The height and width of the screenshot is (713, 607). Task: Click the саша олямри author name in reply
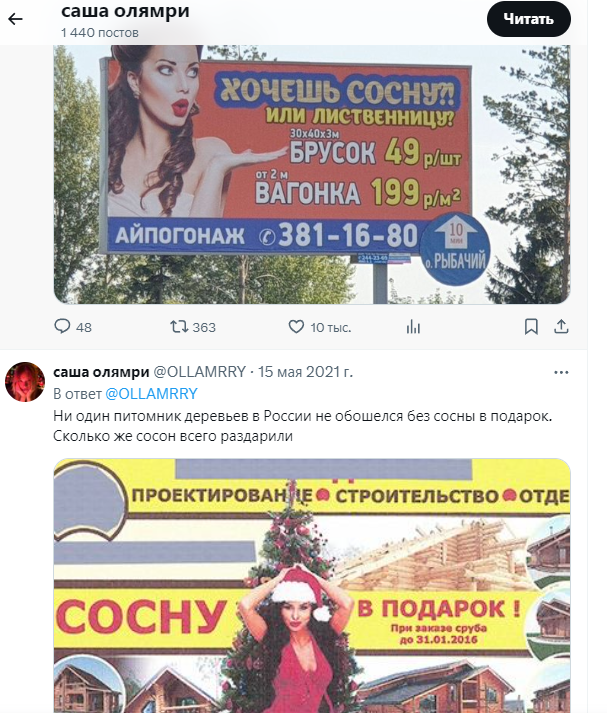pyautogui.click(x=101, y=372)
